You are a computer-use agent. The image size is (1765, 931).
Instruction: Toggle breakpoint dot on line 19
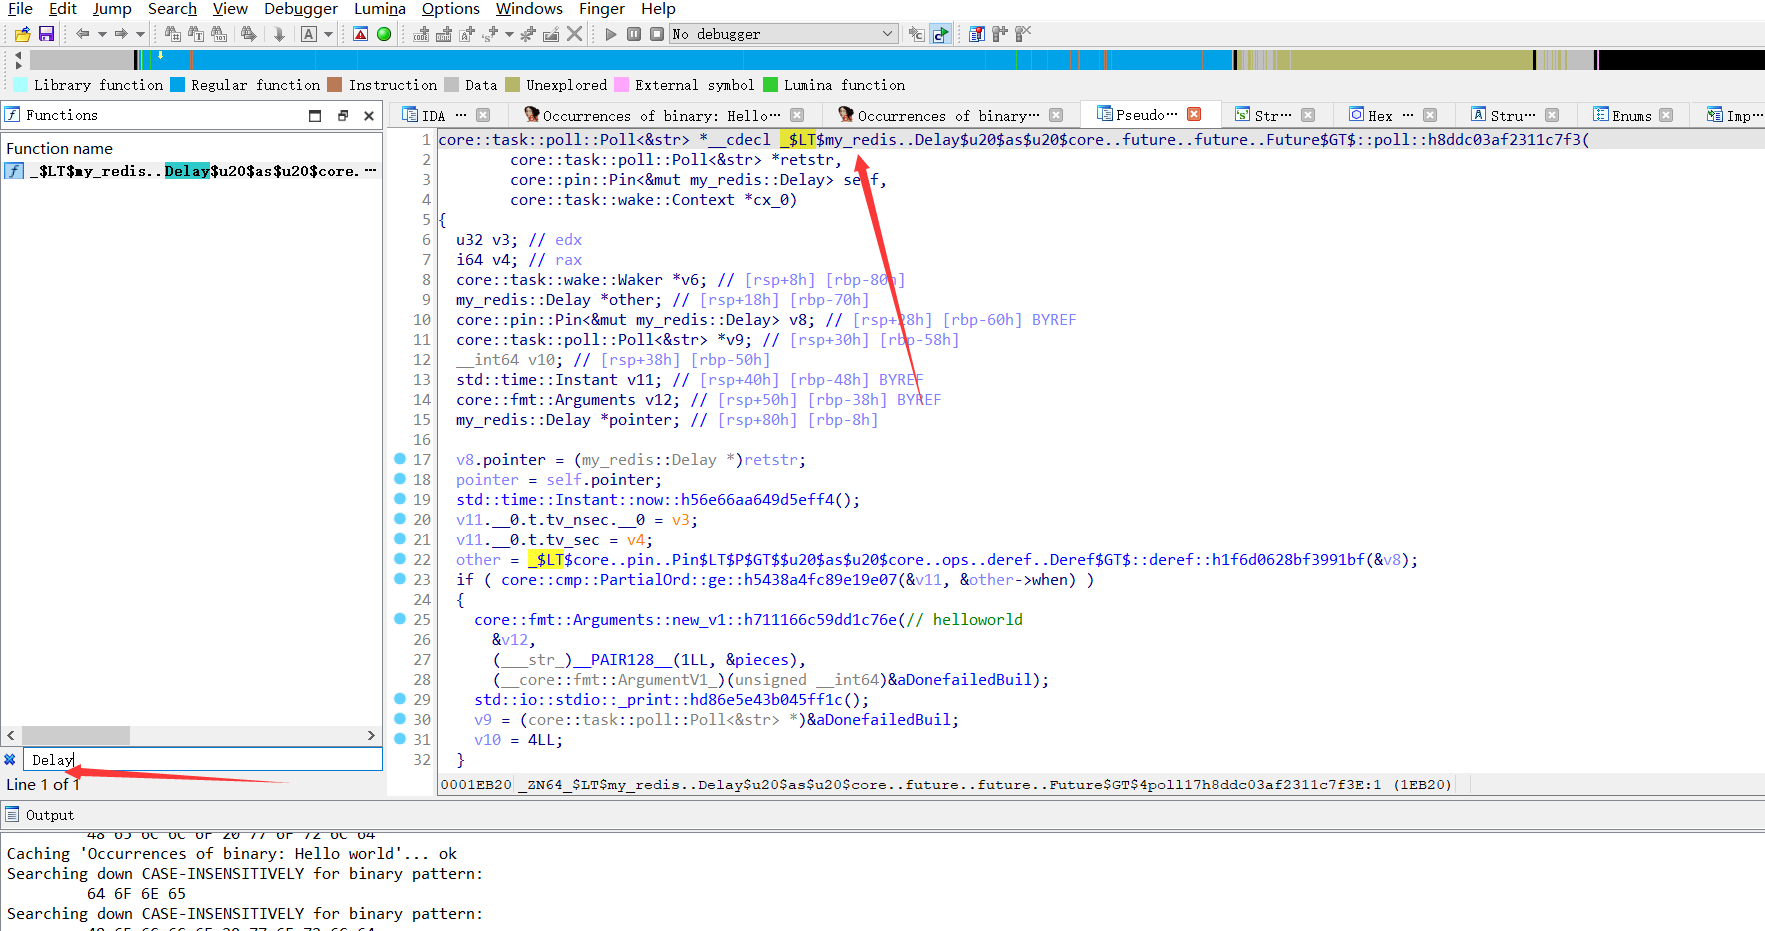tap(400, 499)
